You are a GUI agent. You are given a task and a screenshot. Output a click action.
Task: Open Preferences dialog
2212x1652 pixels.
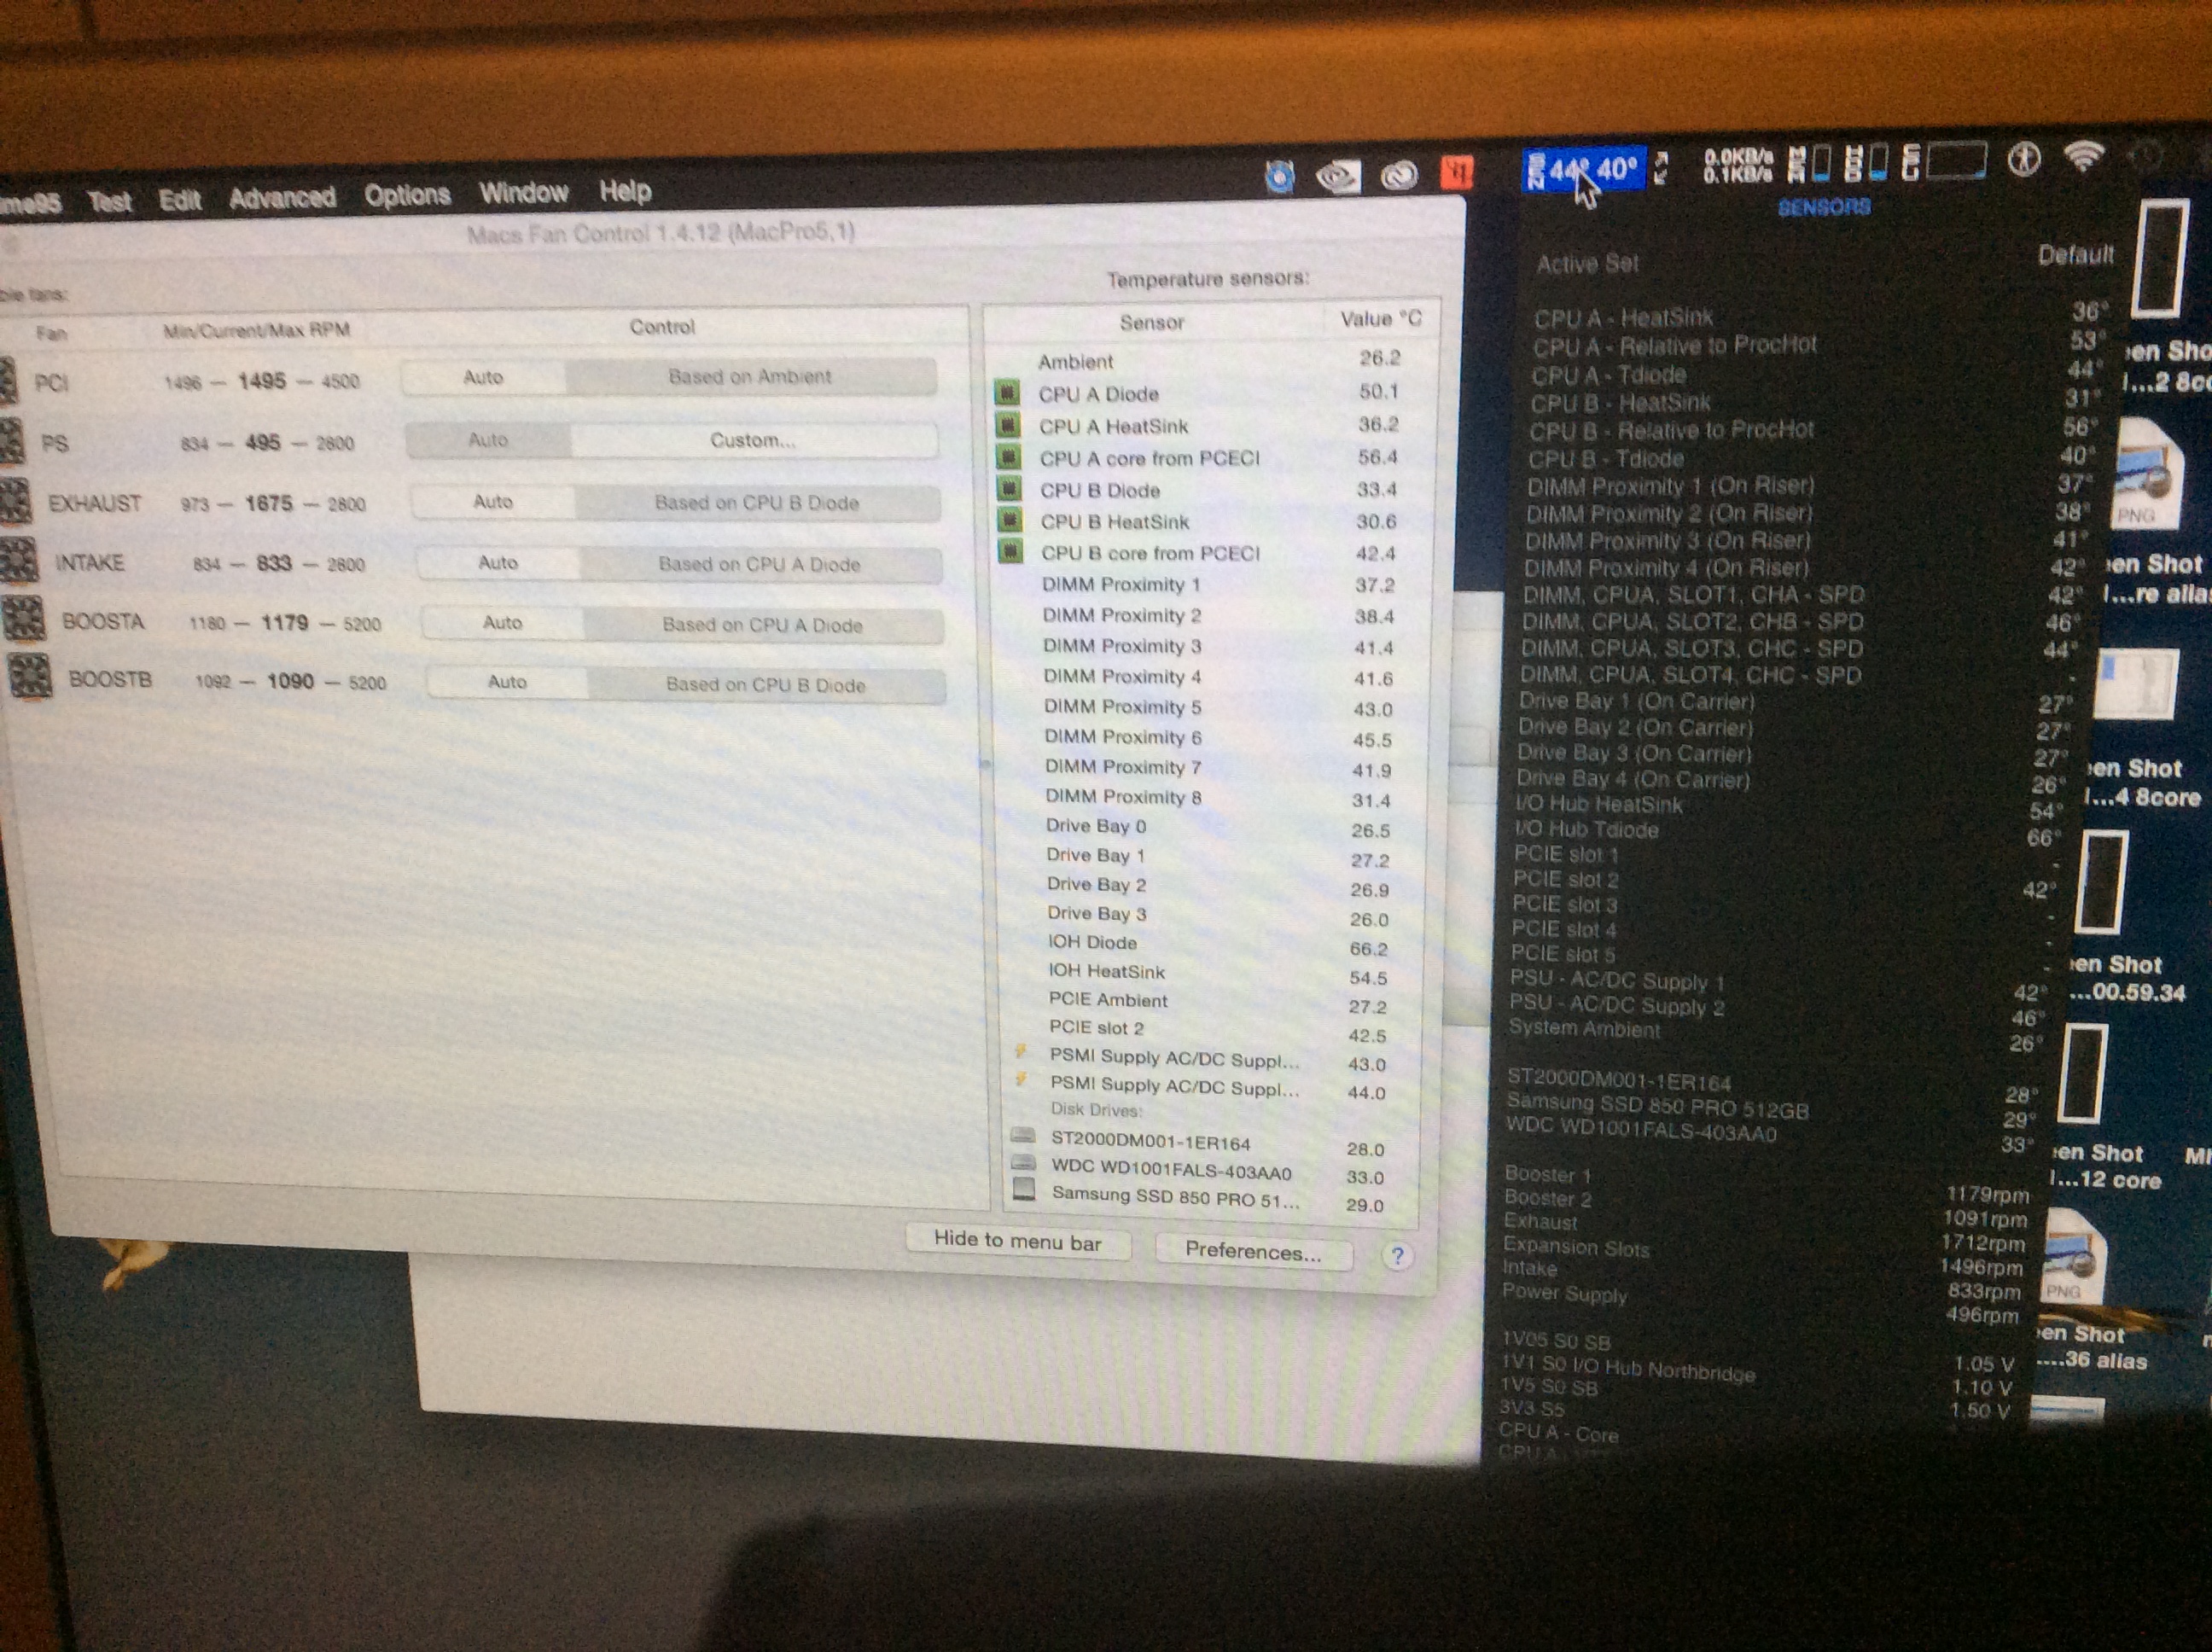1252,1251
